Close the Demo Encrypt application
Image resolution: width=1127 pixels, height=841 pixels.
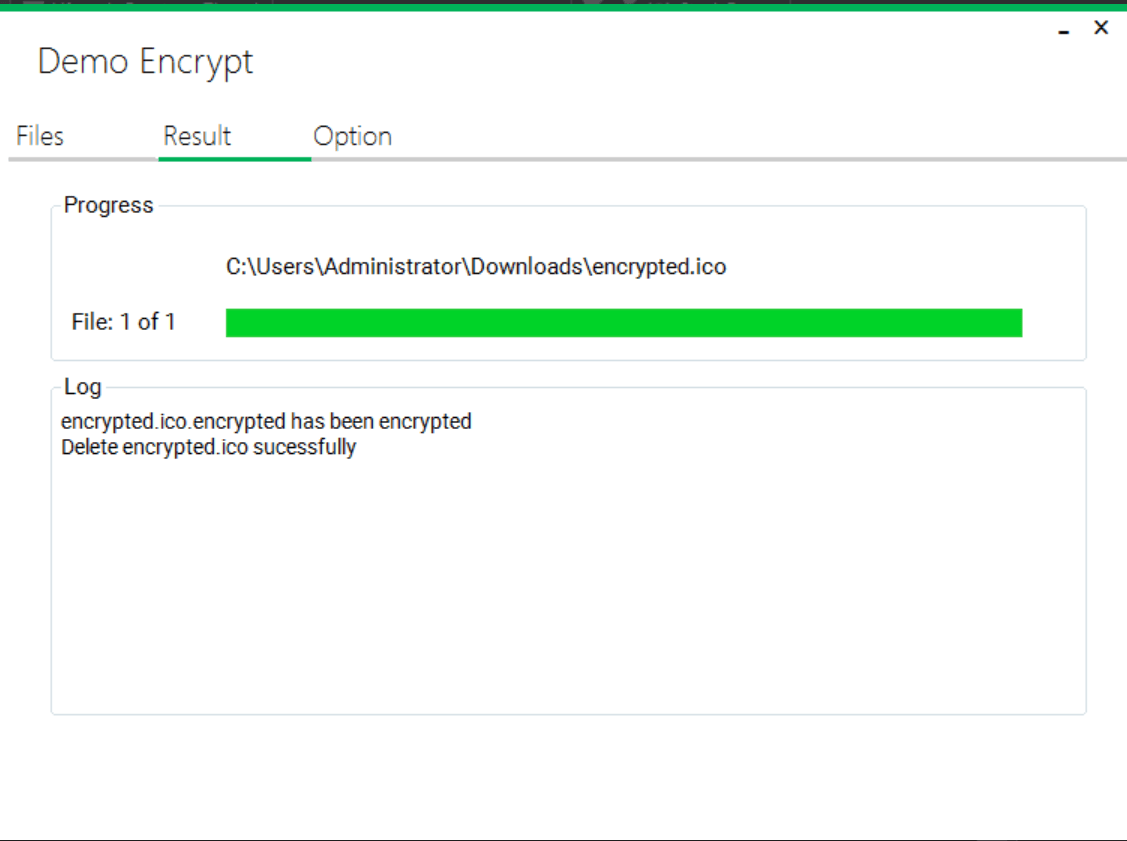[1100, 28]
